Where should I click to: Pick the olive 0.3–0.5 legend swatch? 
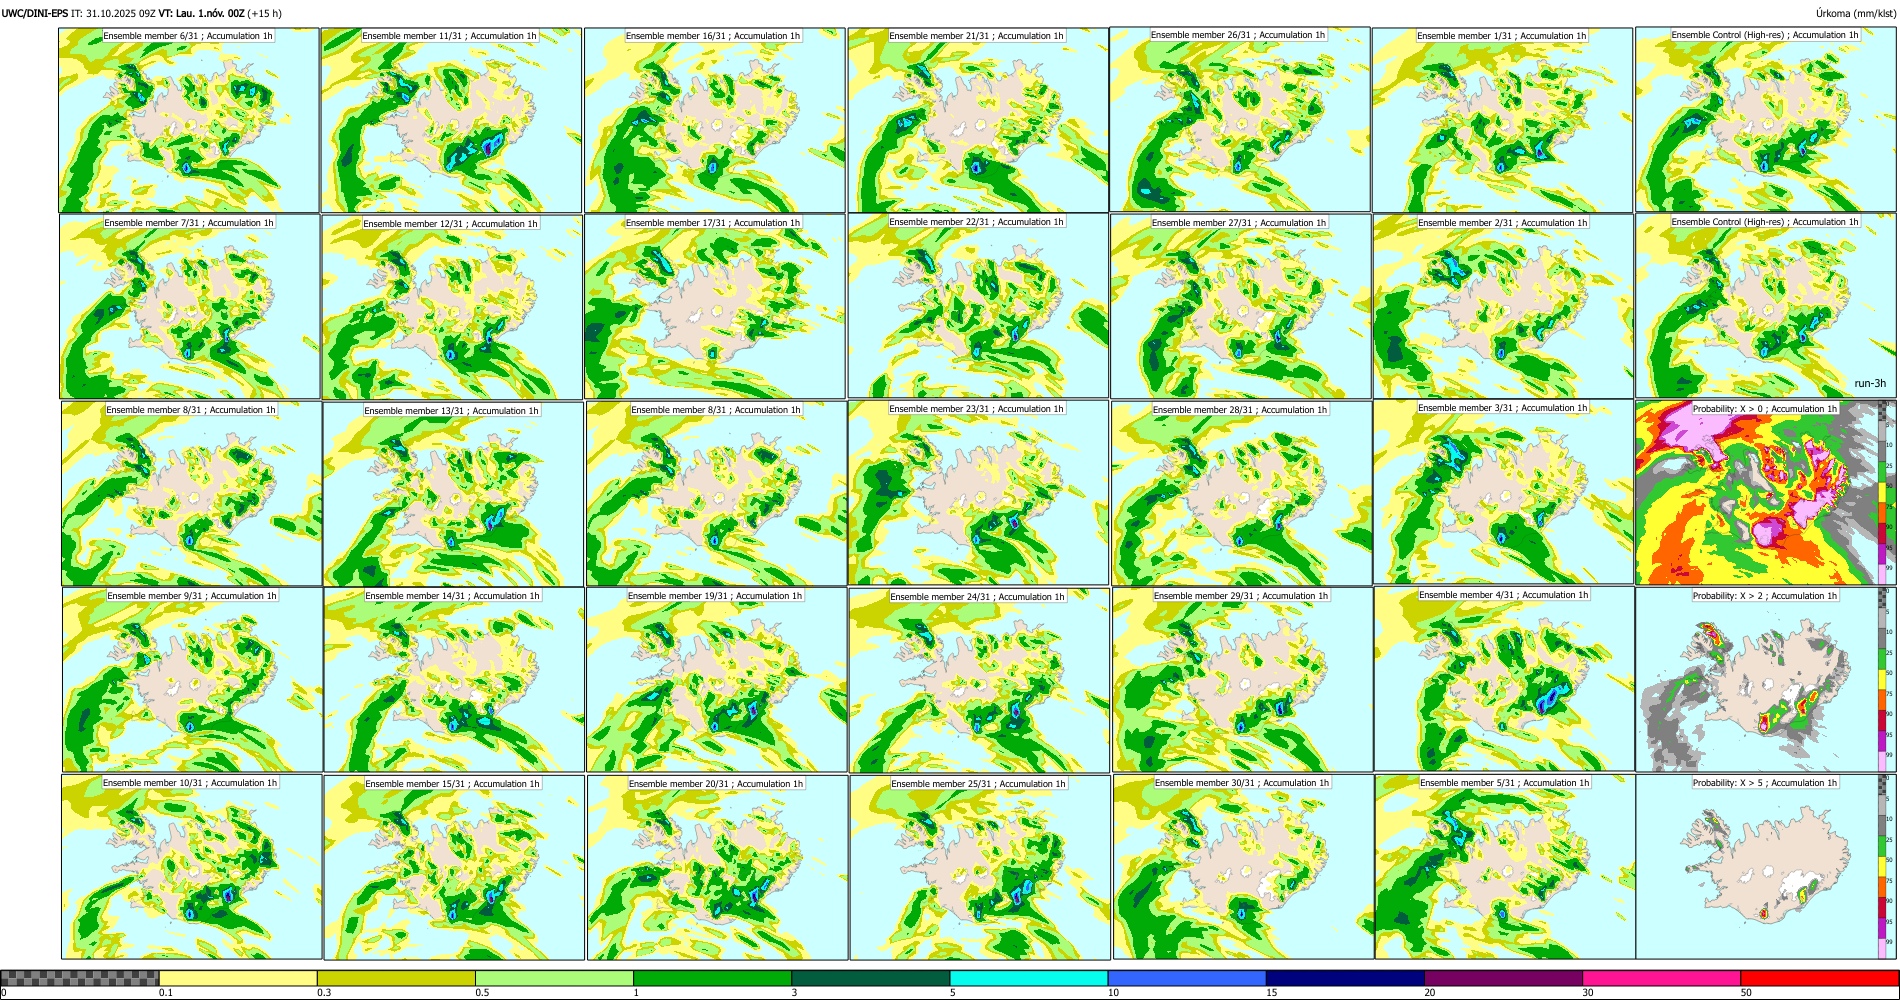pos(396,978)
